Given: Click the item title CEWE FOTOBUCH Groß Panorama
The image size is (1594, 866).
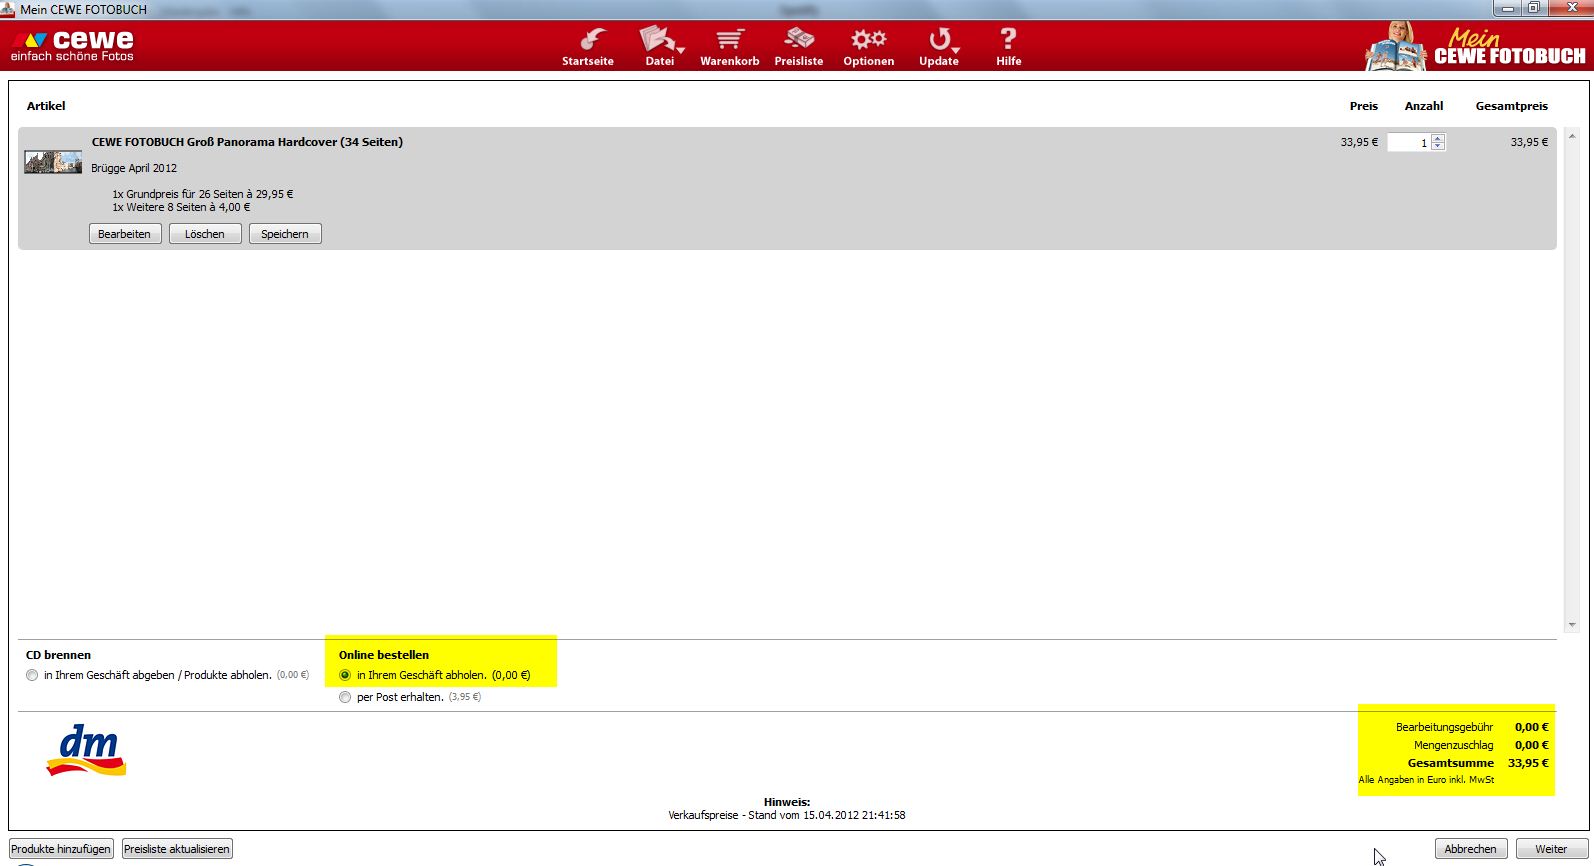Looking at the screenshot, I should point(247,142).
